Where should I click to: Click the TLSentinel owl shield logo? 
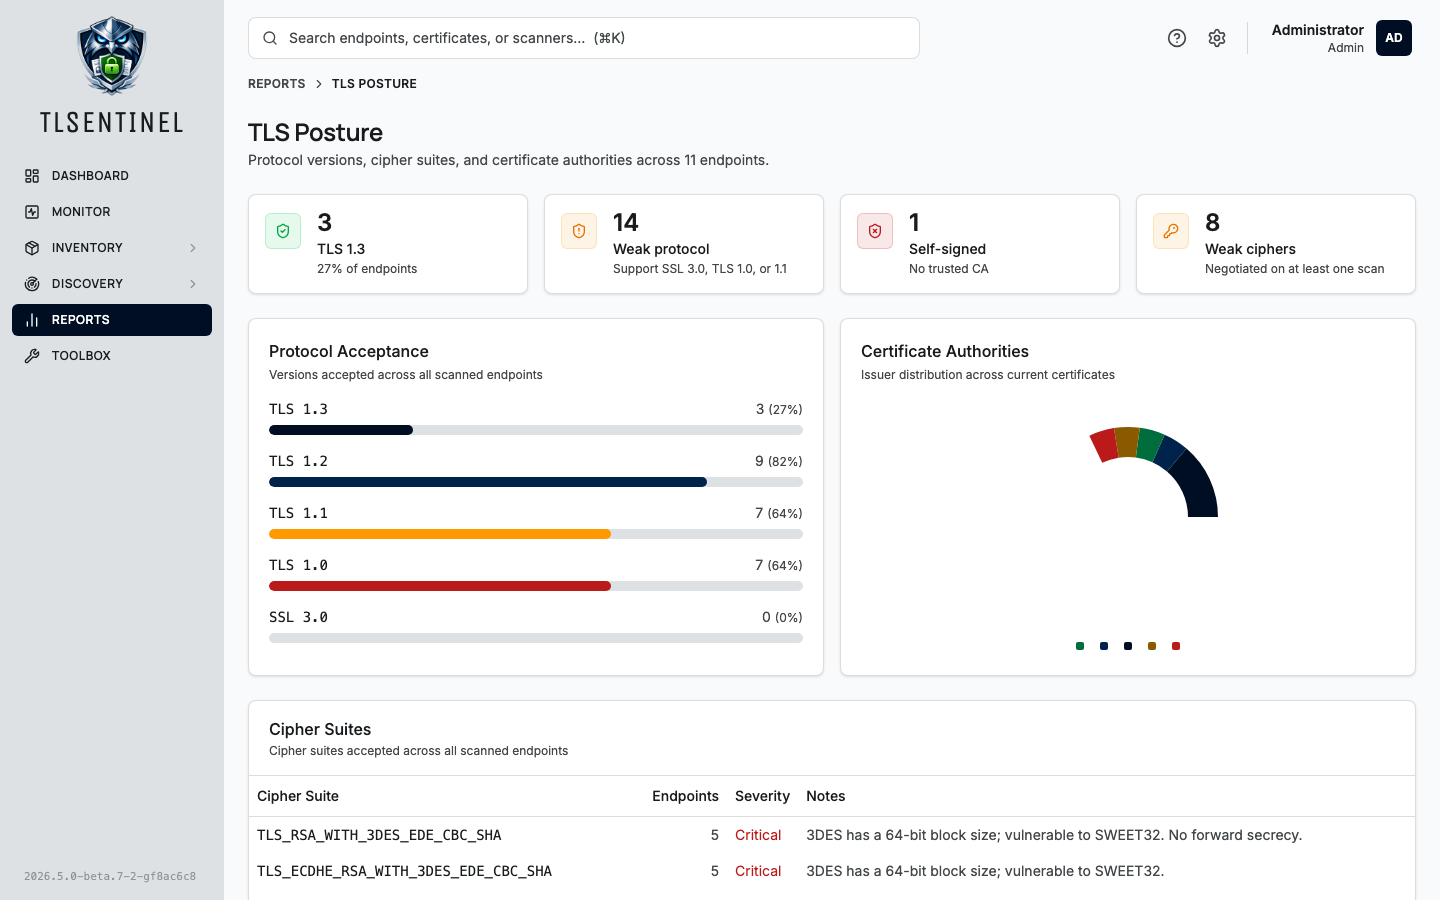click(x=112, y=56)
